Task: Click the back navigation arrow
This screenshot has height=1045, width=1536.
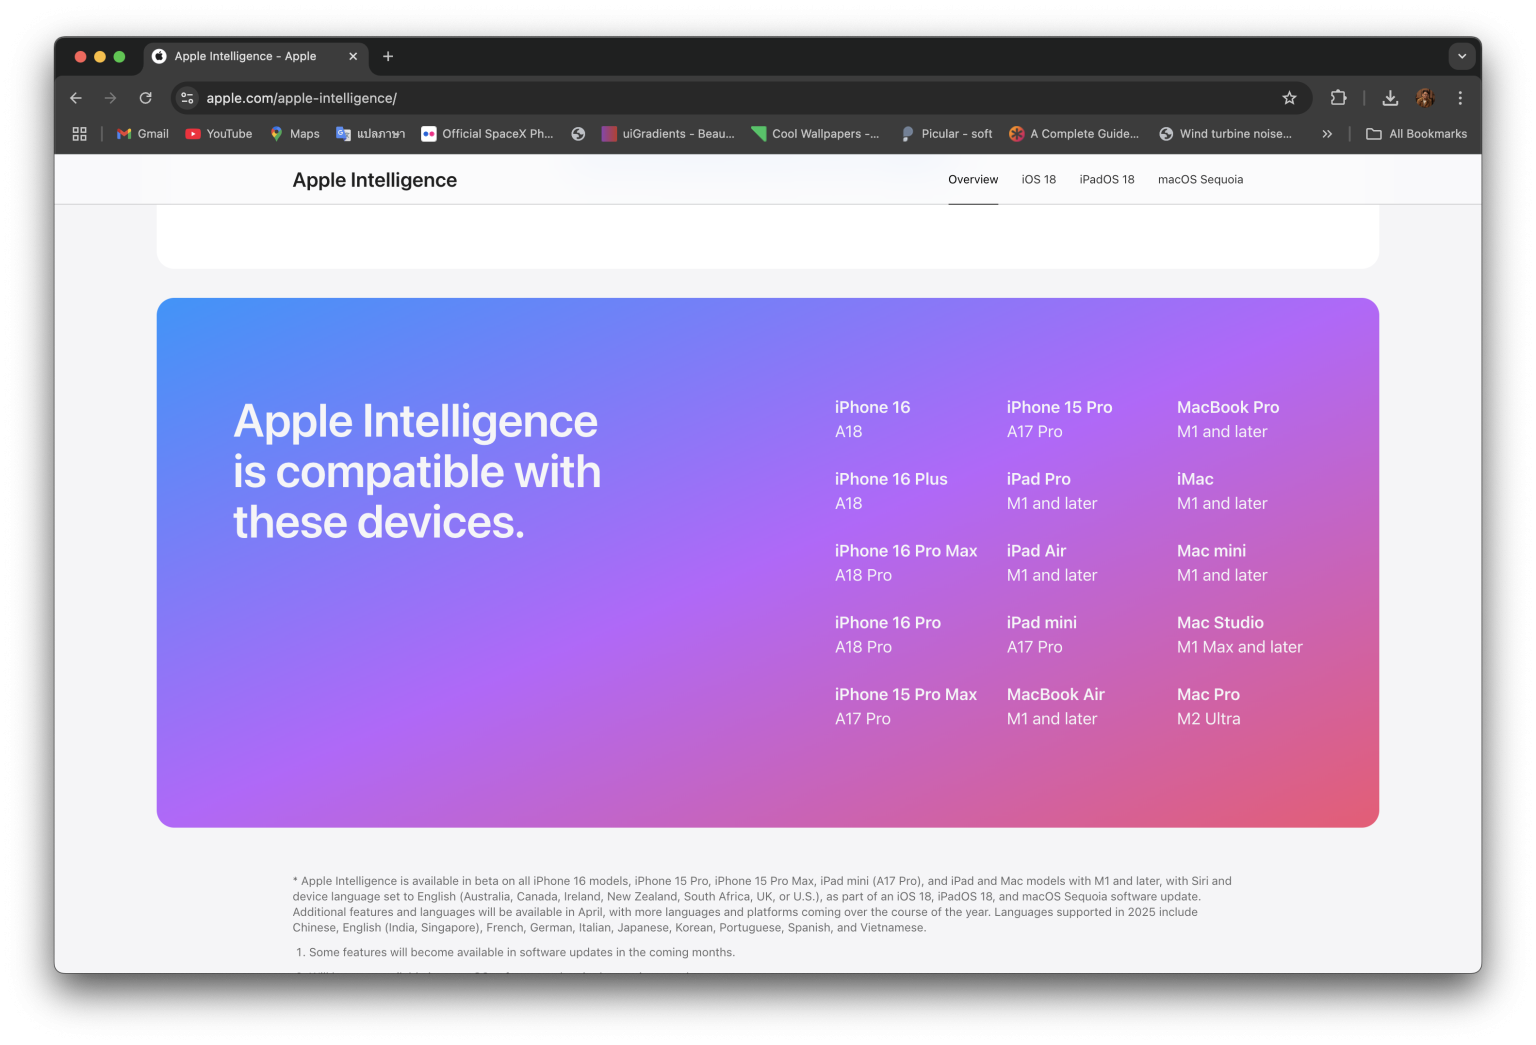Action: point(76,98)
